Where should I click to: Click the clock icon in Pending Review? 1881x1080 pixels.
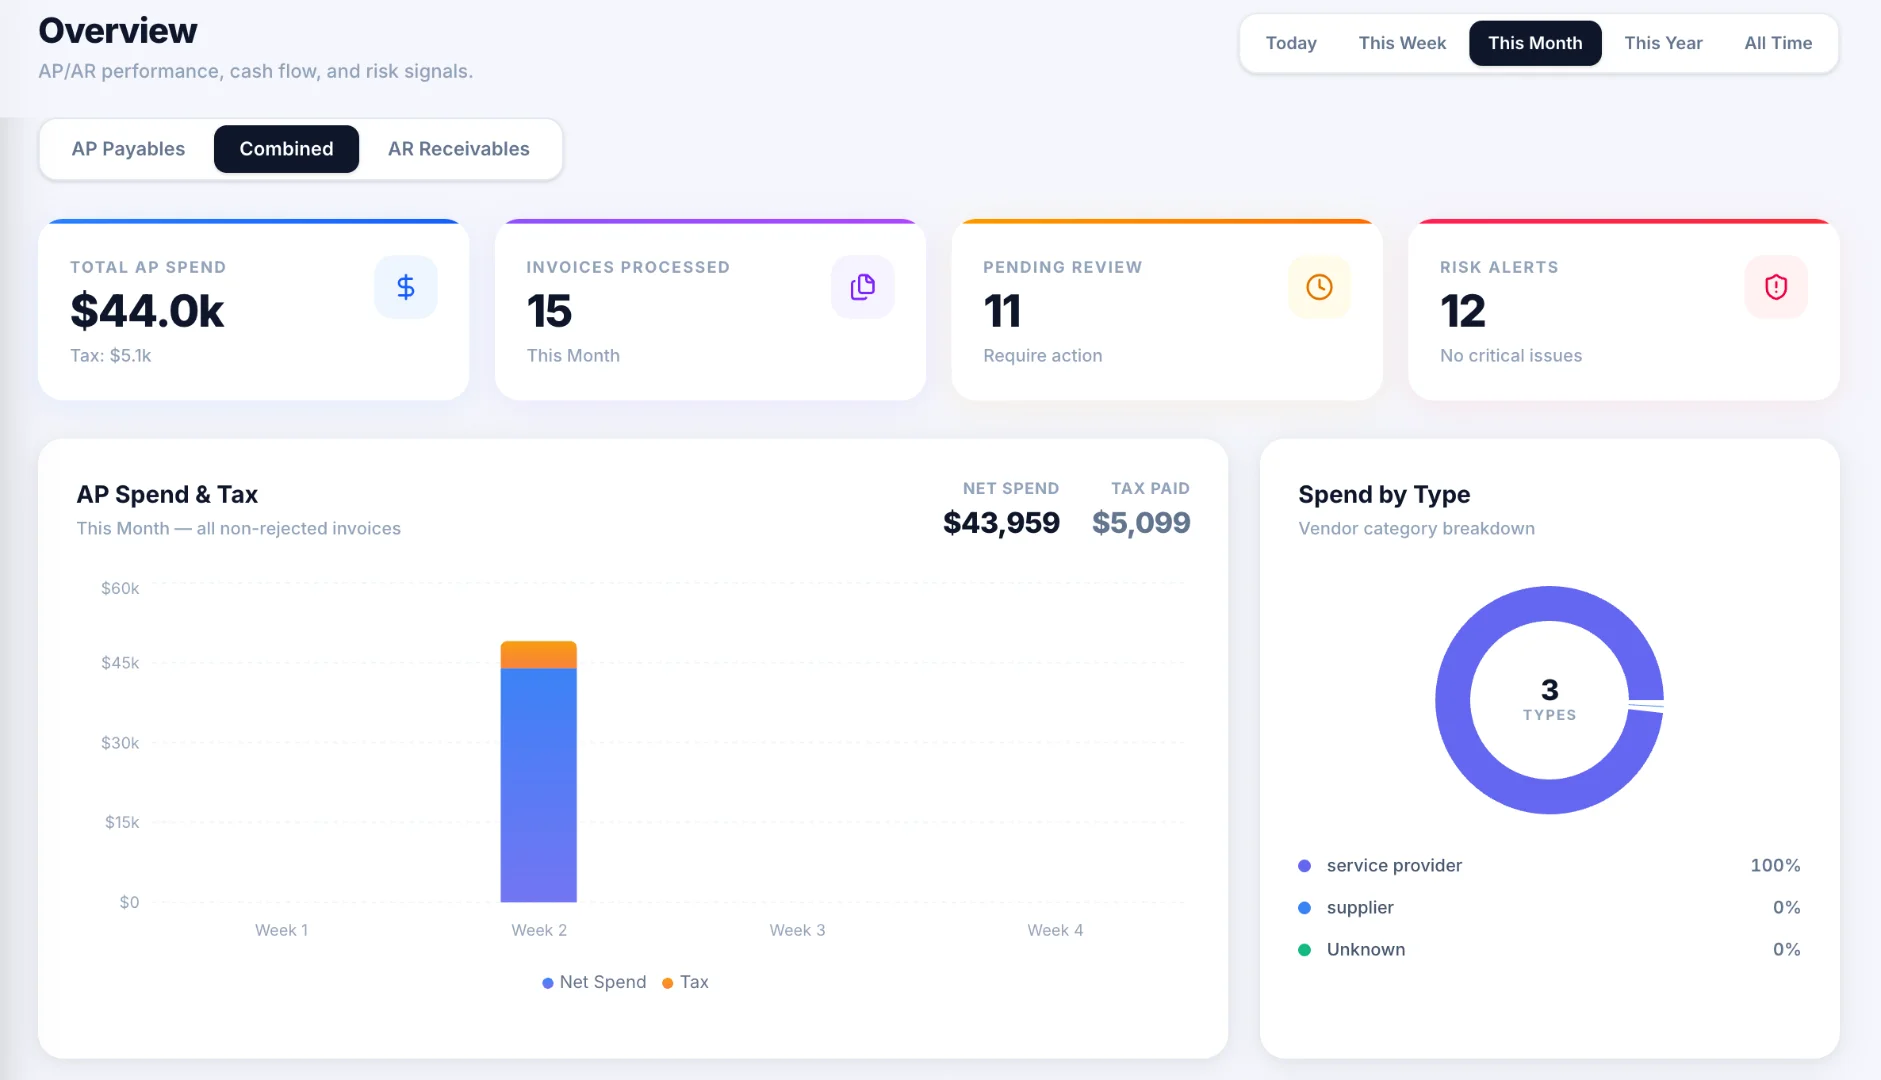[1319, 287]
